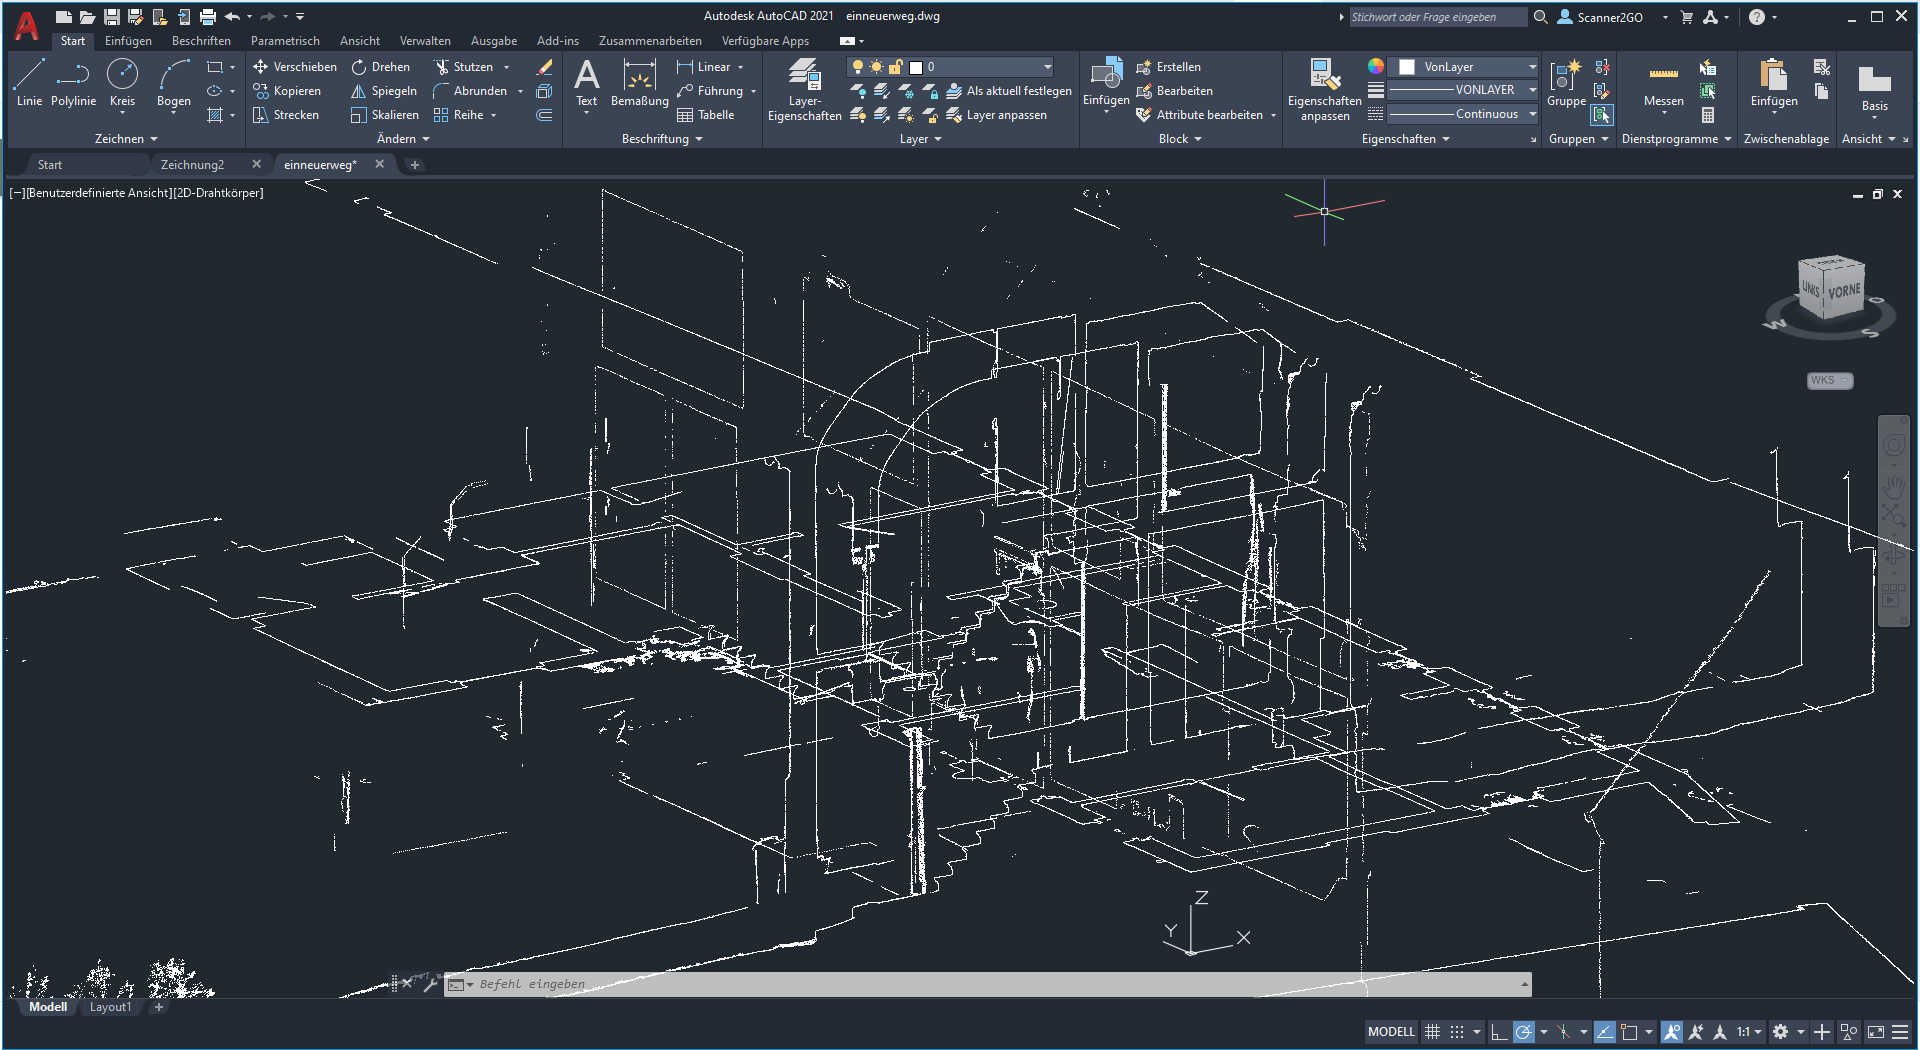Click the Stutzen trim tool
Viewport: 1920px width, 1050px height.
point(464,67)
